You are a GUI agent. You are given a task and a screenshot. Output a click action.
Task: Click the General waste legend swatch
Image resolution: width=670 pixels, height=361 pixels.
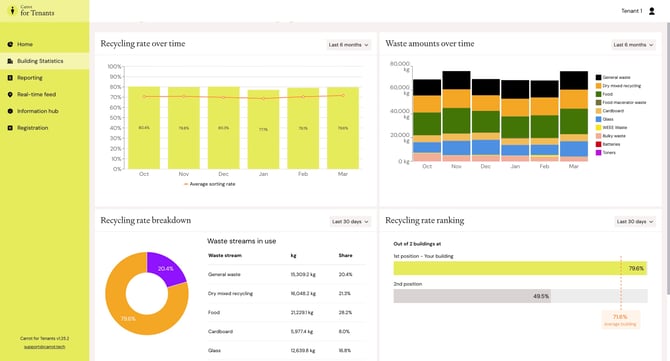(599, 77)
